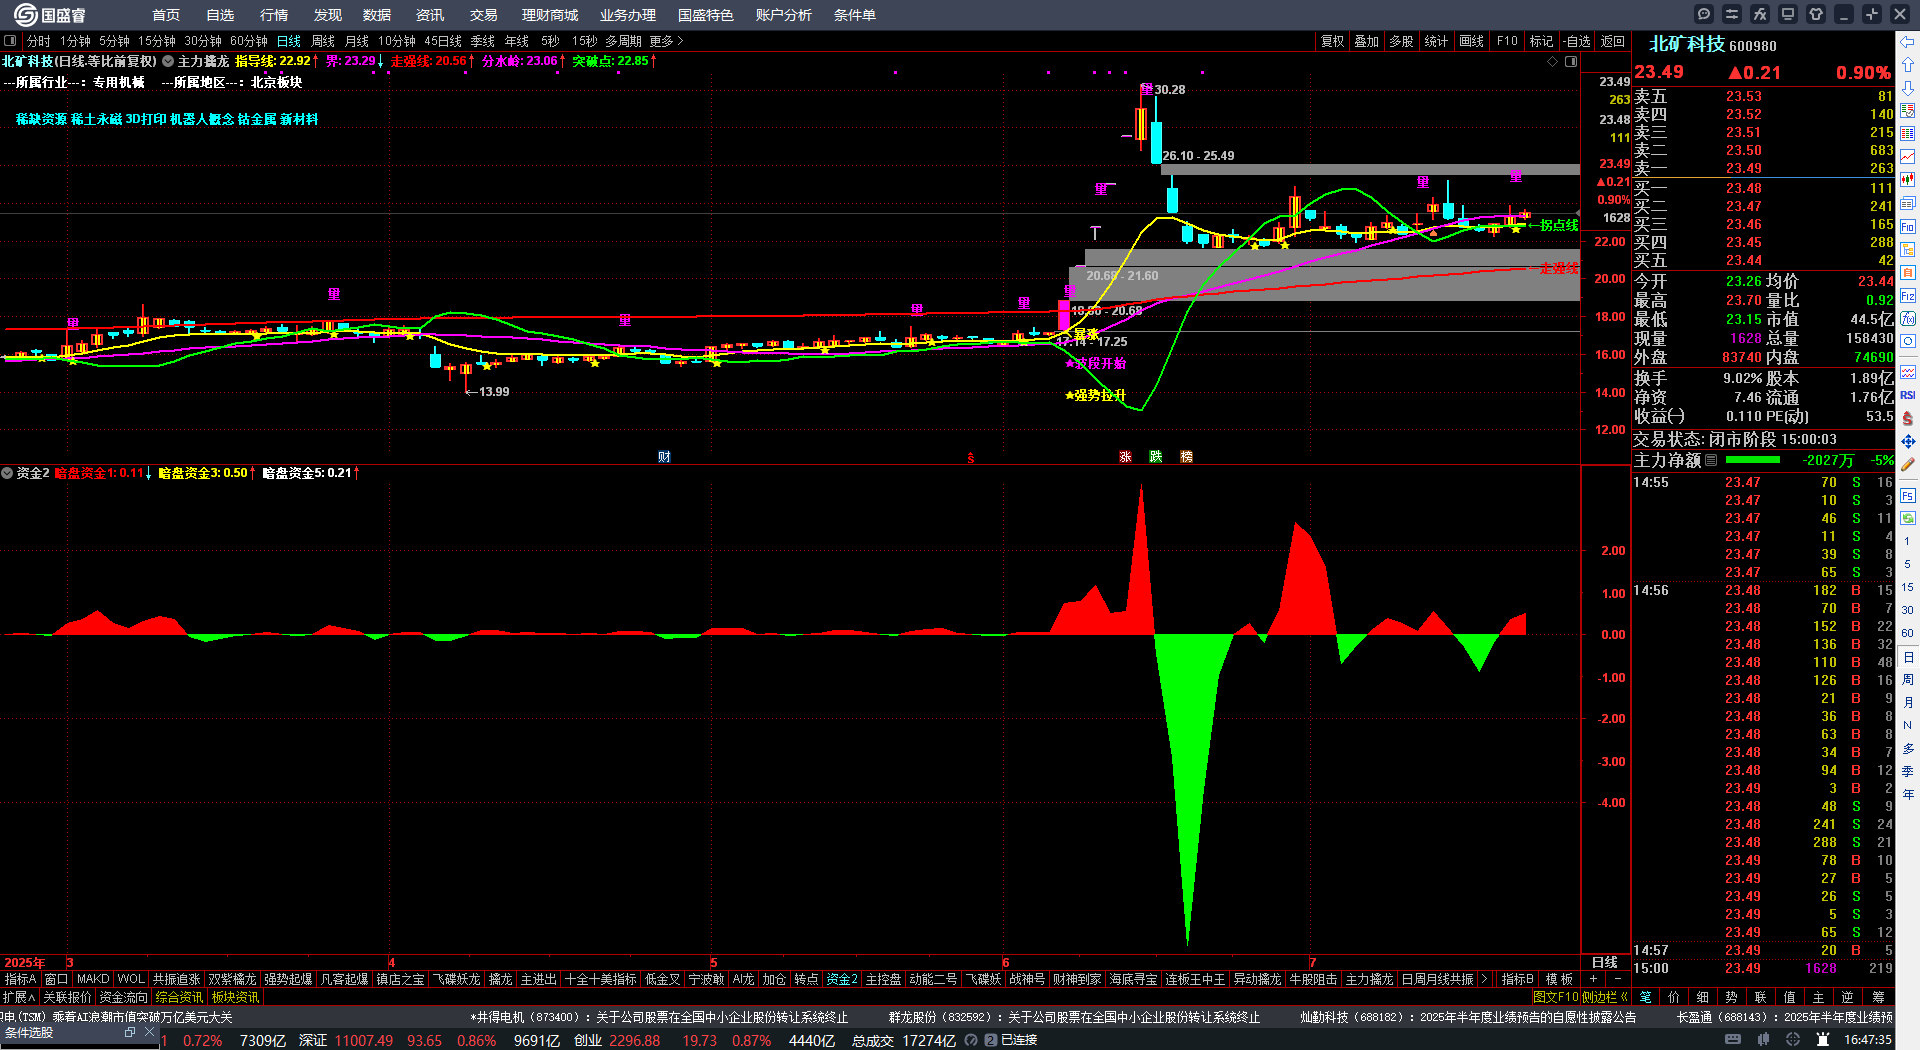
Task: Toggle the panel icon left of 分时
Action: [x=10, y=41]
